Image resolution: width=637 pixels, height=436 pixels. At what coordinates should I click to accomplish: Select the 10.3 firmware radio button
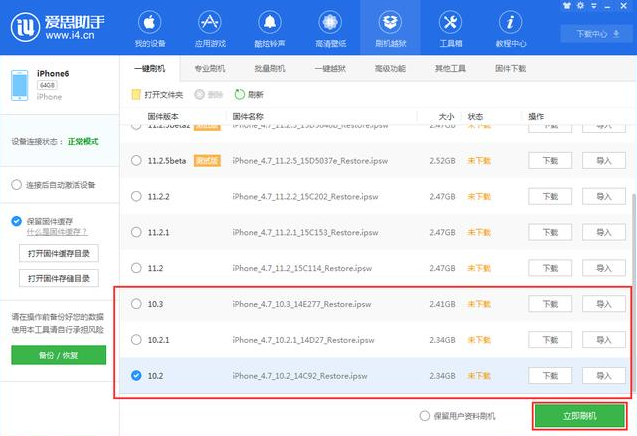click(x=136, y=304)
